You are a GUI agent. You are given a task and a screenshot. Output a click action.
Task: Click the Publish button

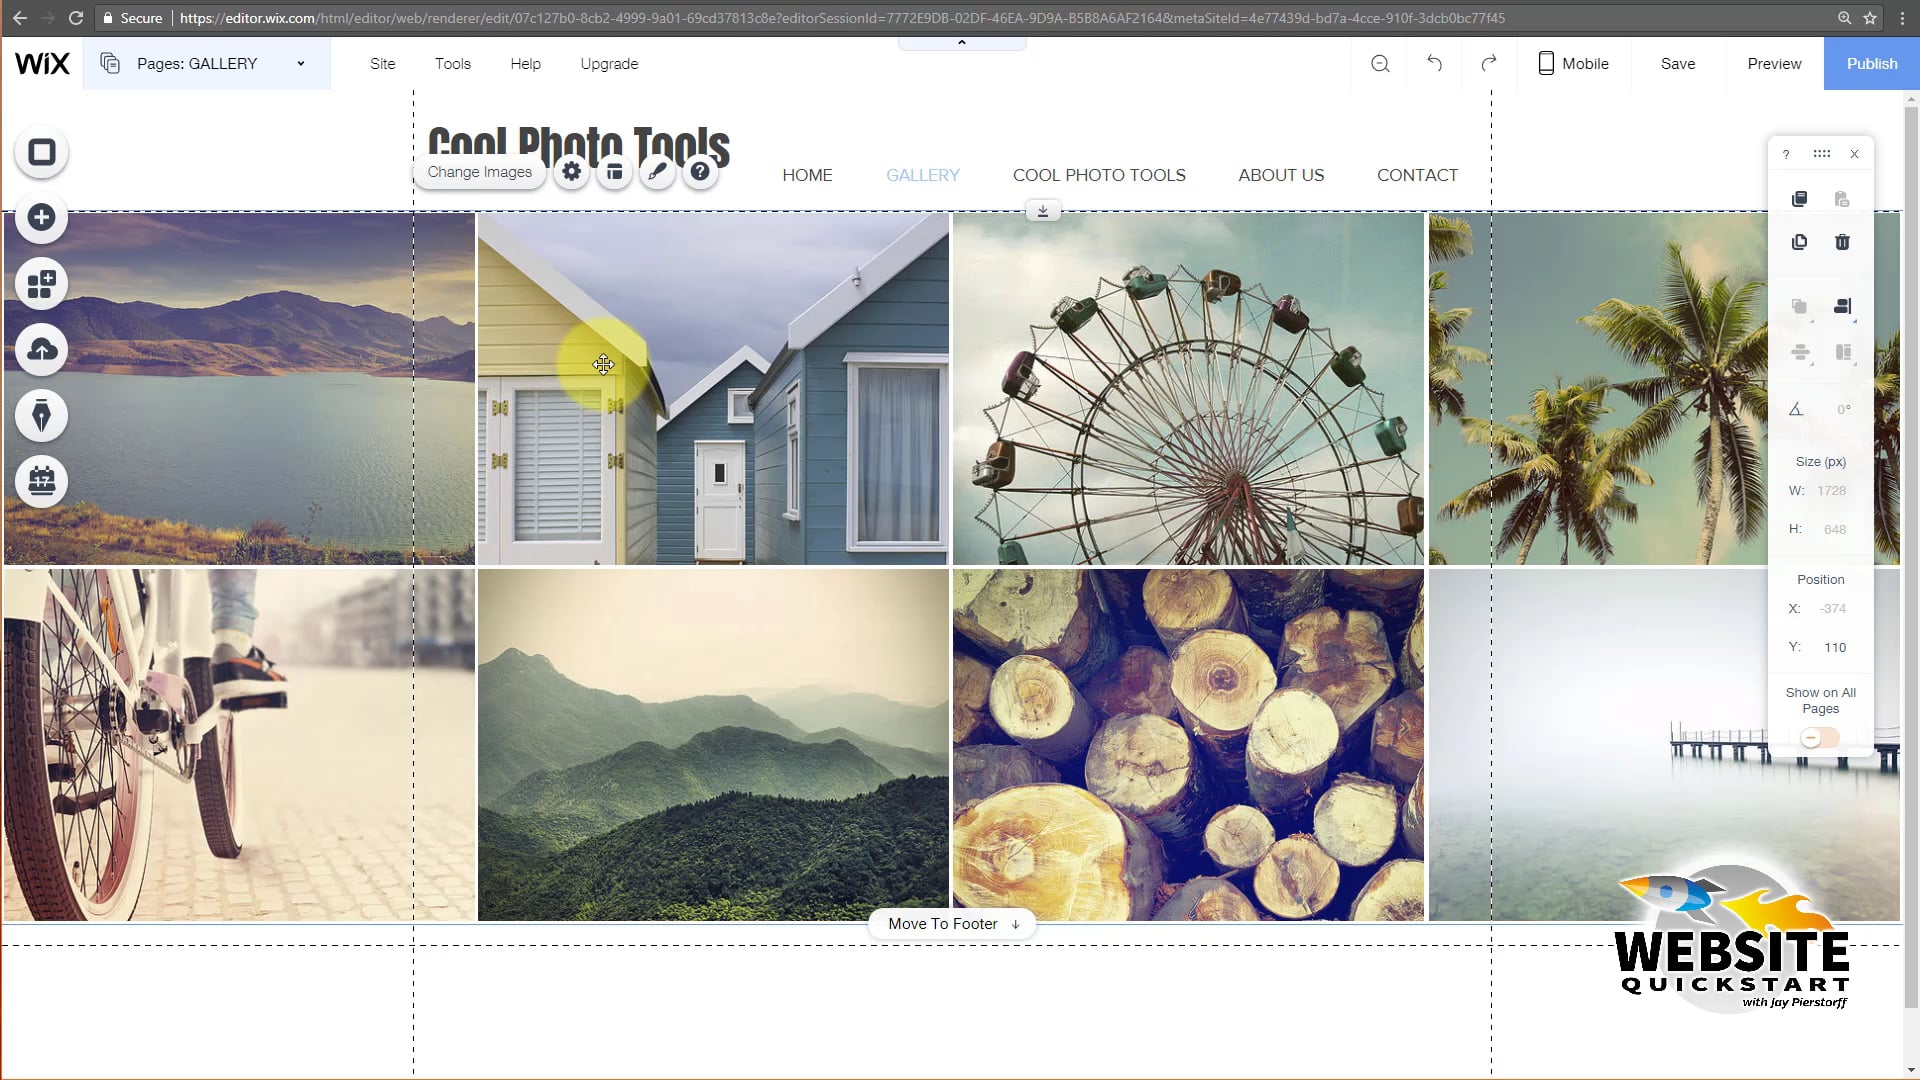[1871, 63]
